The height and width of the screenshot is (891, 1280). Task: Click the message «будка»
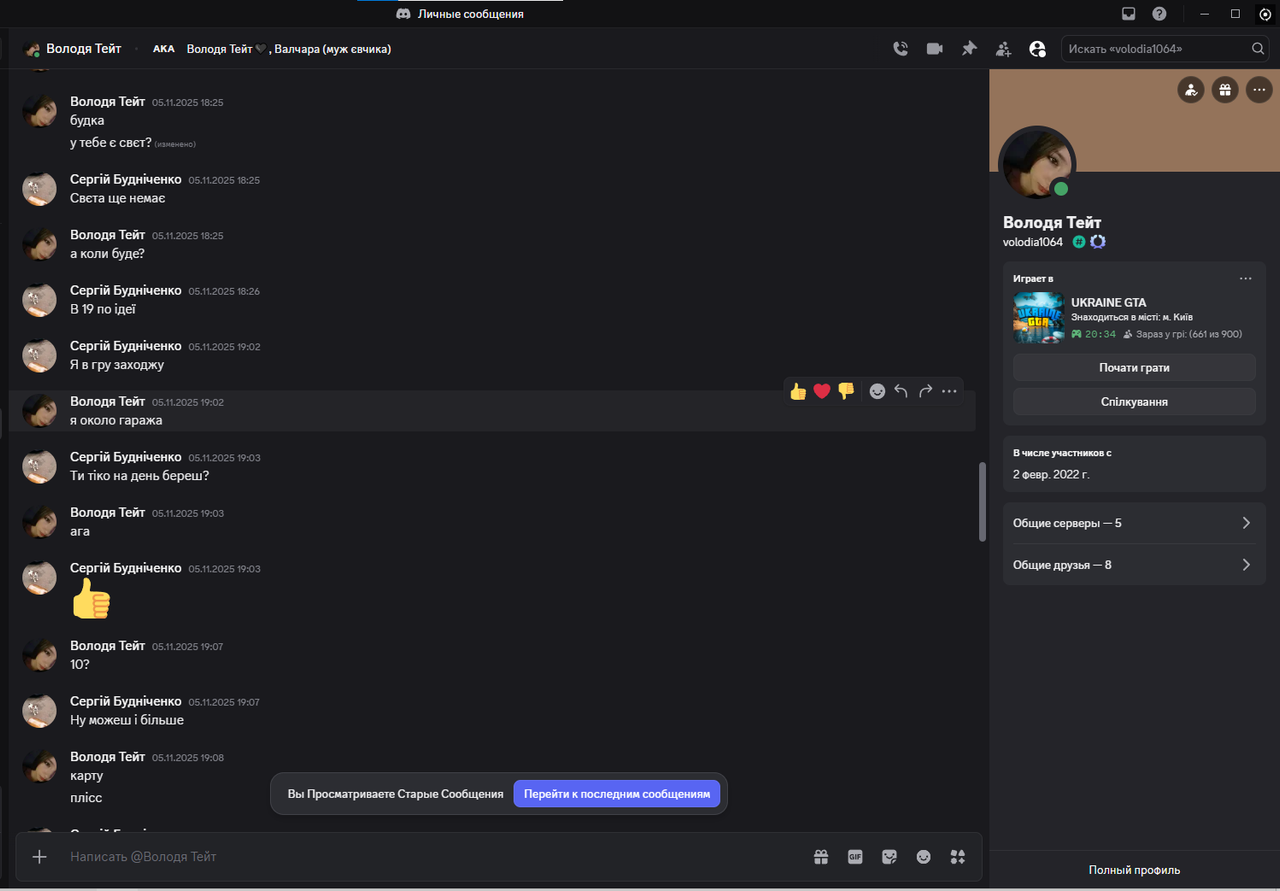[87, 120]
